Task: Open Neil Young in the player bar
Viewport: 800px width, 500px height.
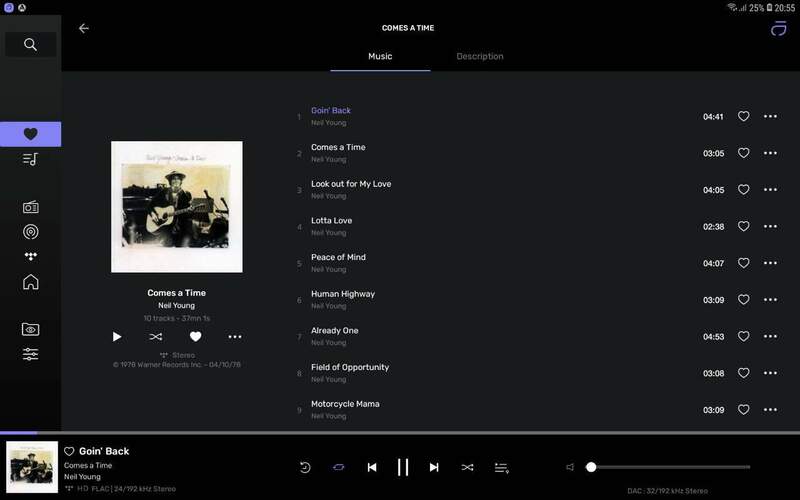Action: [82, 477]
